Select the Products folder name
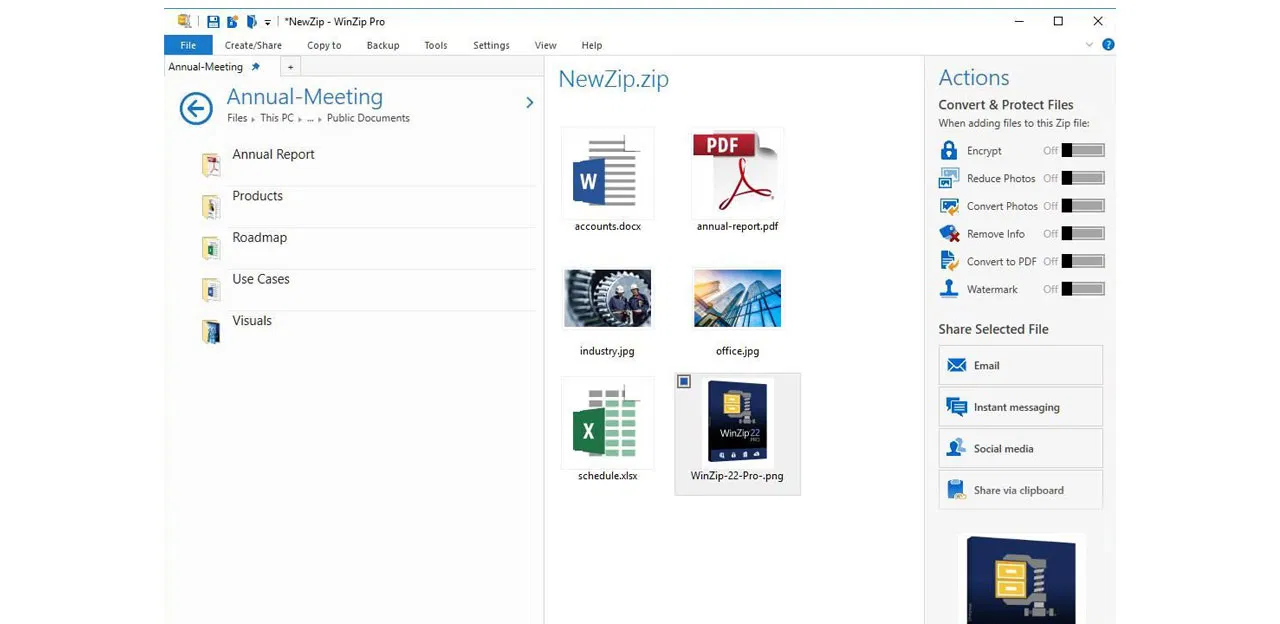1280x624 pixels. coord(257,196)
